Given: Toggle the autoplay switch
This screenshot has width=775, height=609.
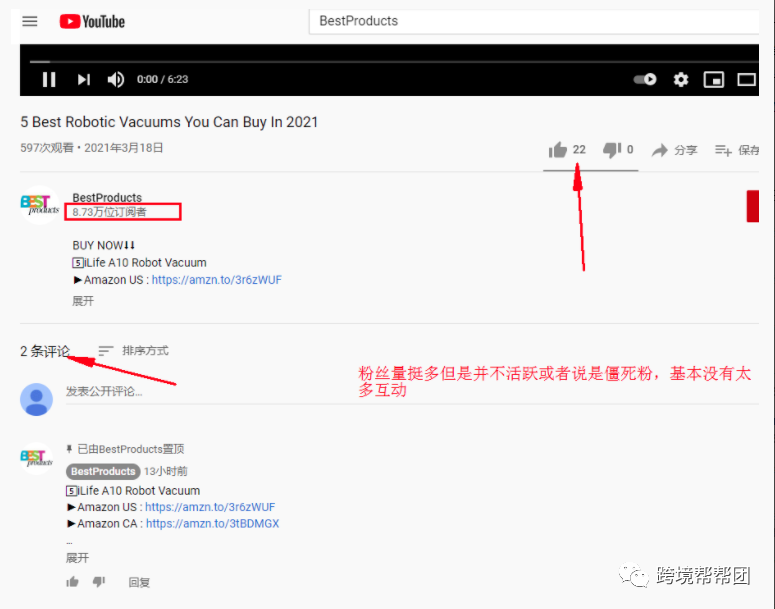Looking at the screenshot, I should coord(645,79).
